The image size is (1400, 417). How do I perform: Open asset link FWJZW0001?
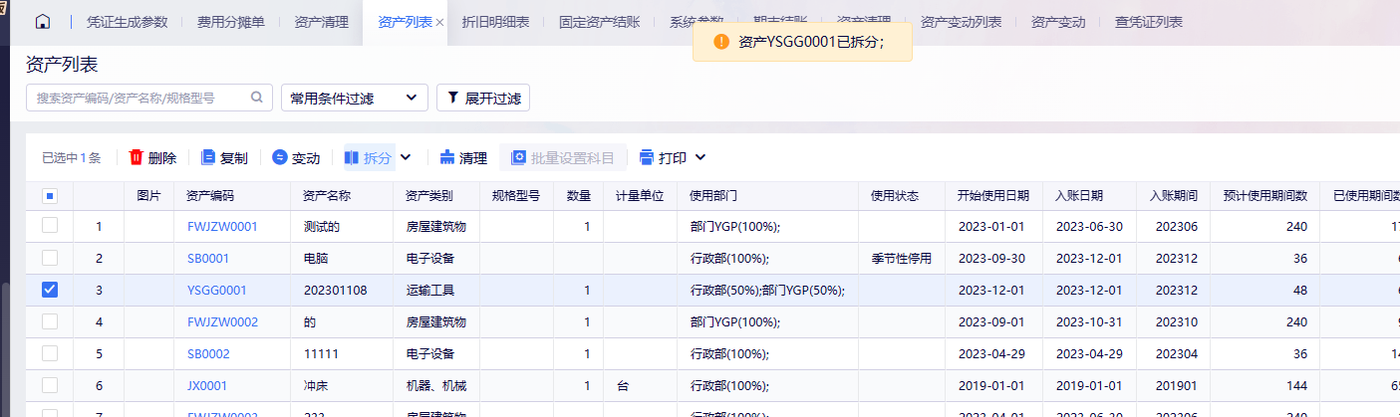(x=222, y=227)
